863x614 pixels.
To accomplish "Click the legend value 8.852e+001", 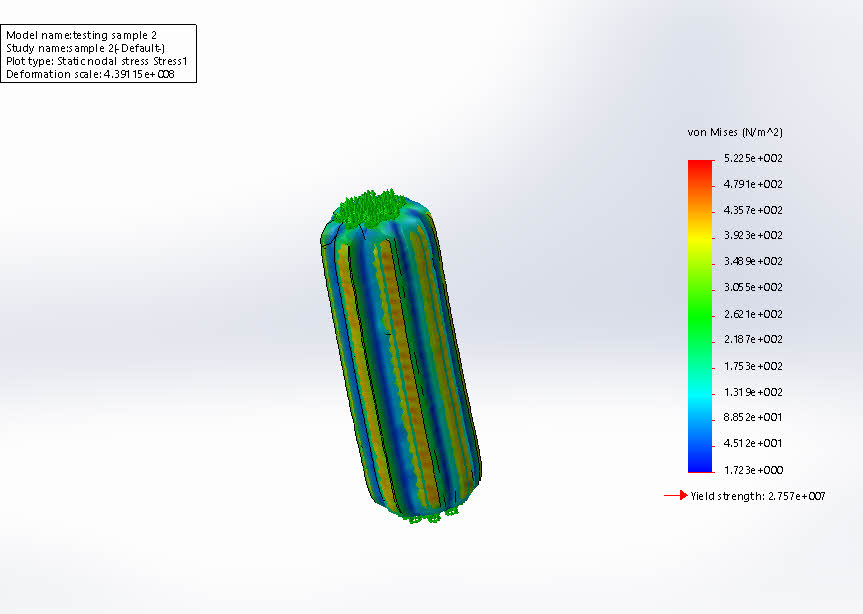I will coord(753,418).
